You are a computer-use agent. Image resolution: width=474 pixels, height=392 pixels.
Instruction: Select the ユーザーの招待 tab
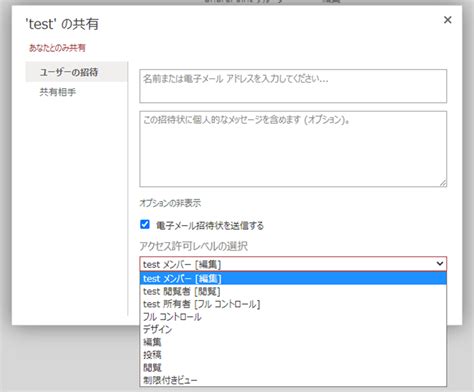77,72
